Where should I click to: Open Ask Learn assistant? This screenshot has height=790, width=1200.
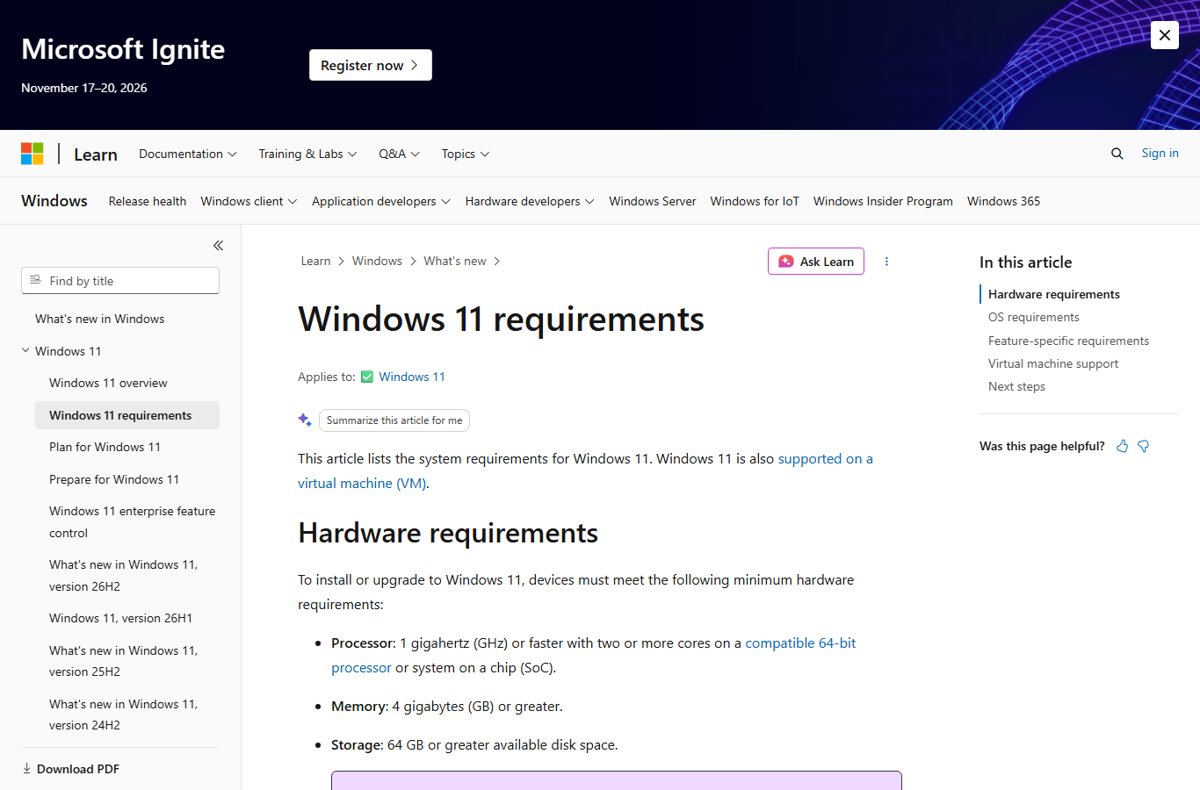pos(816,261)
